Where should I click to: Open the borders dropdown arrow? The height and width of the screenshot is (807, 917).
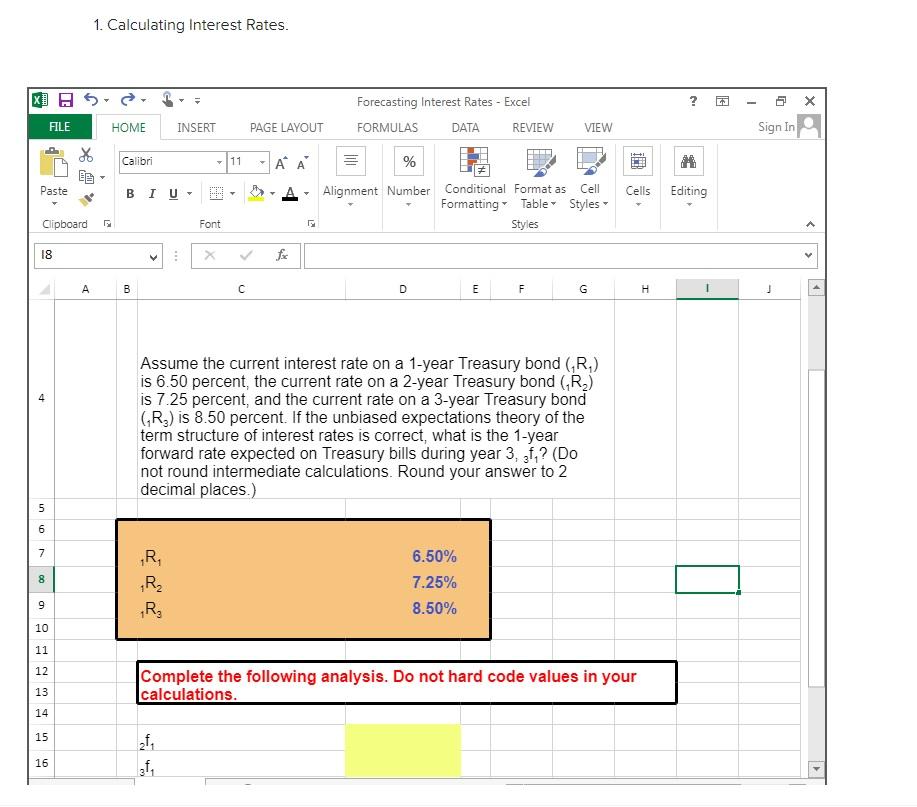coord(233,194)
